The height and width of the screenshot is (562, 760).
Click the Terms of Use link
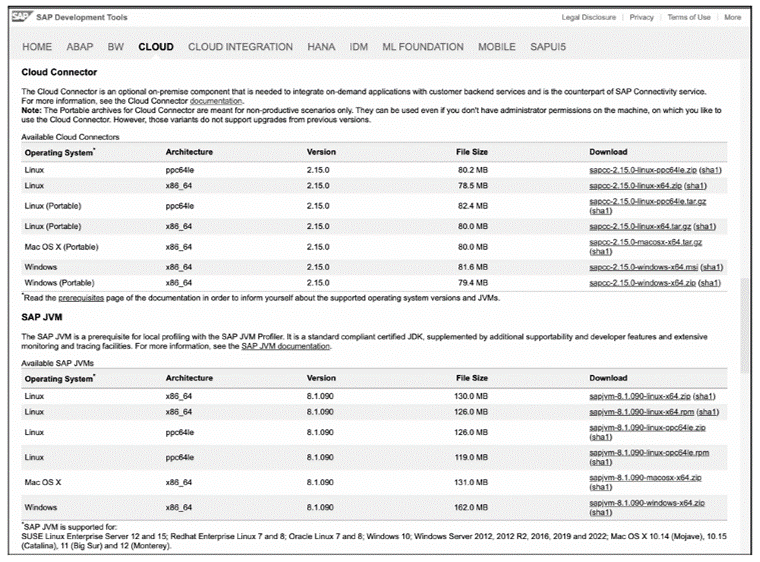[x=688, y=17]
